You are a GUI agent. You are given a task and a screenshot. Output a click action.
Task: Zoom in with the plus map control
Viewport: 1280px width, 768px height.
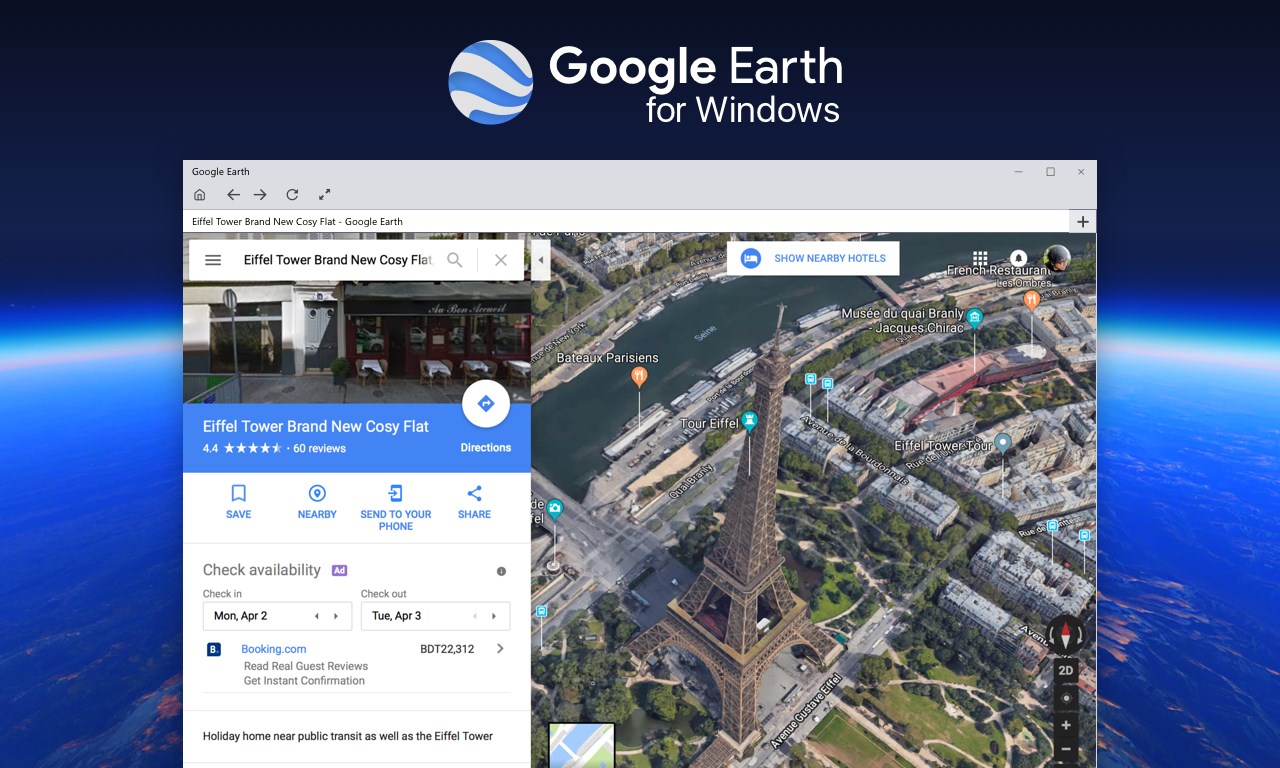(1066, 725)
